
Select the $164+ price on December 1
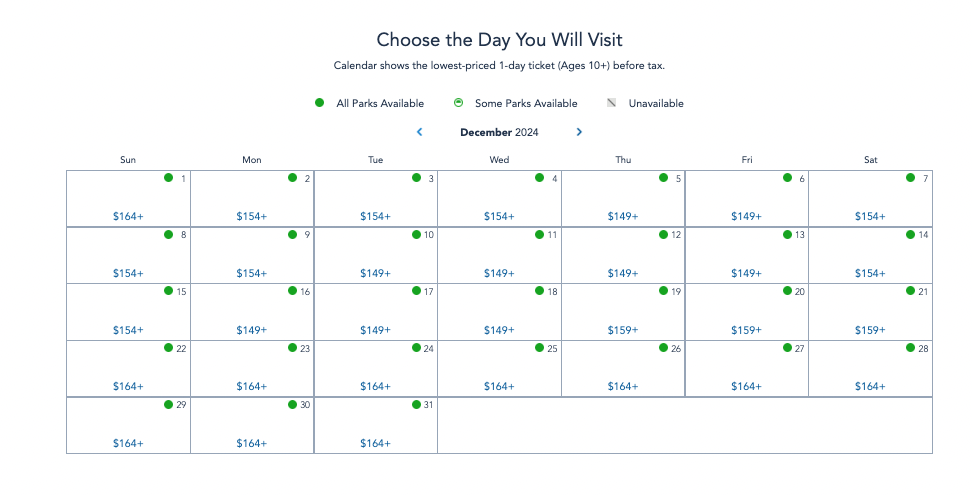[x=128, y=216]
